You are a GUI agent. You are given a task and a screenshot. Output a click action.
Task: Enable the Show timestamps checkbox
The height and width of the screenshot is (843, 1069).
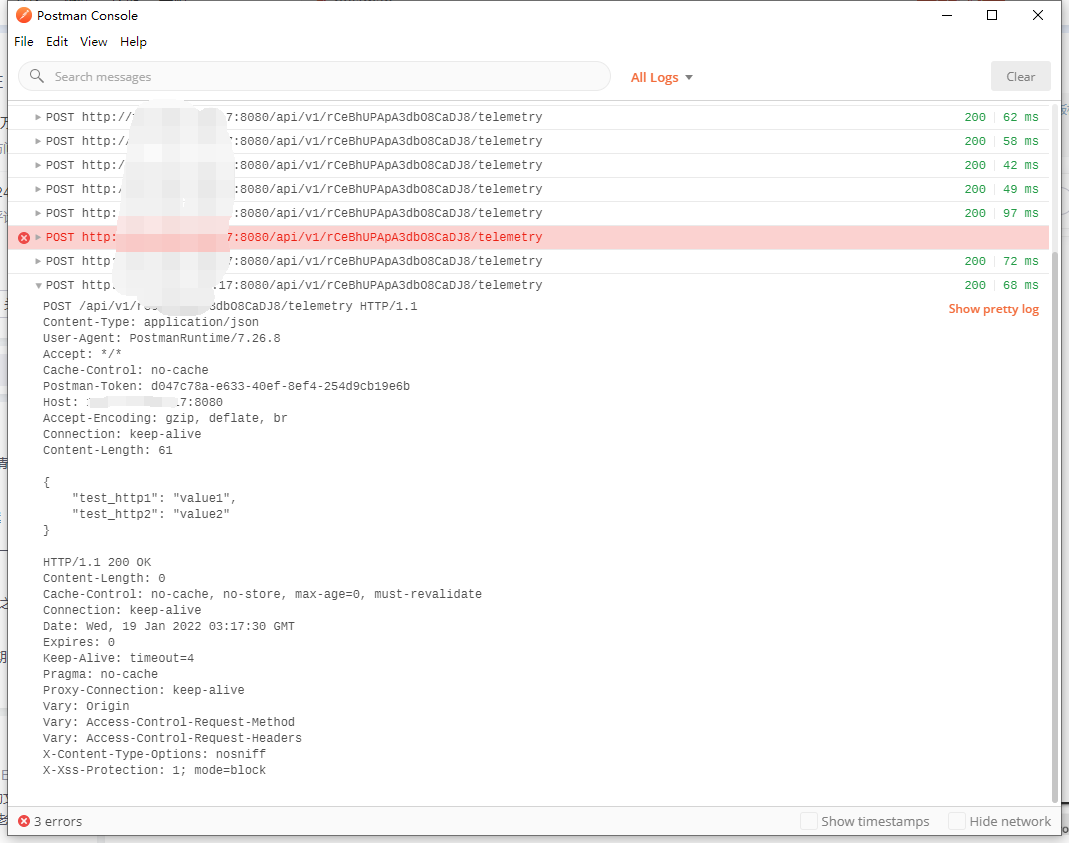tap(808, 821)
